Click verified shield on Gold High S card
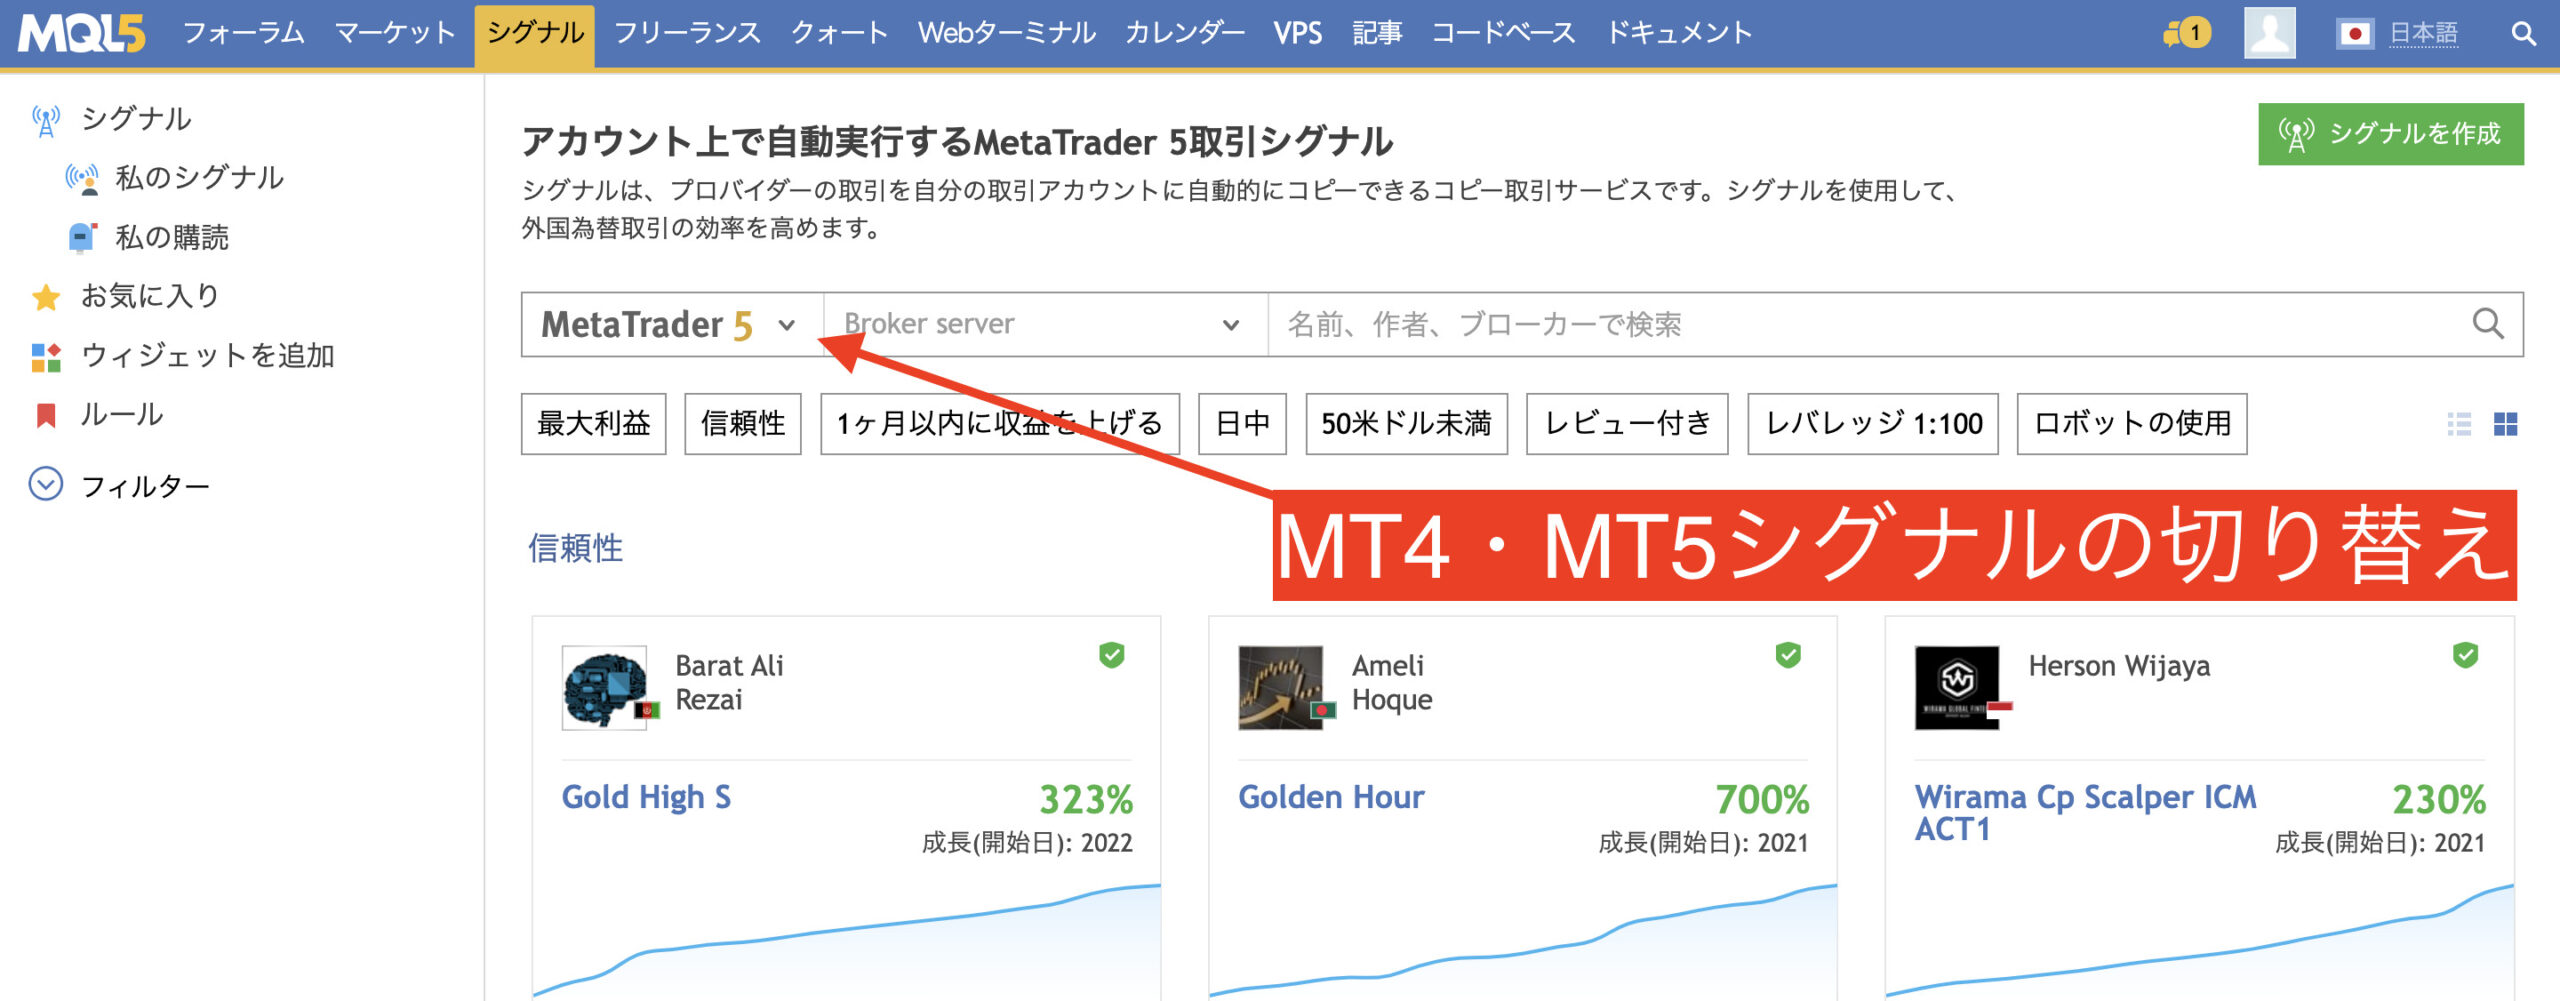The image size is (2560, 1001). (x=1112, y=655)
